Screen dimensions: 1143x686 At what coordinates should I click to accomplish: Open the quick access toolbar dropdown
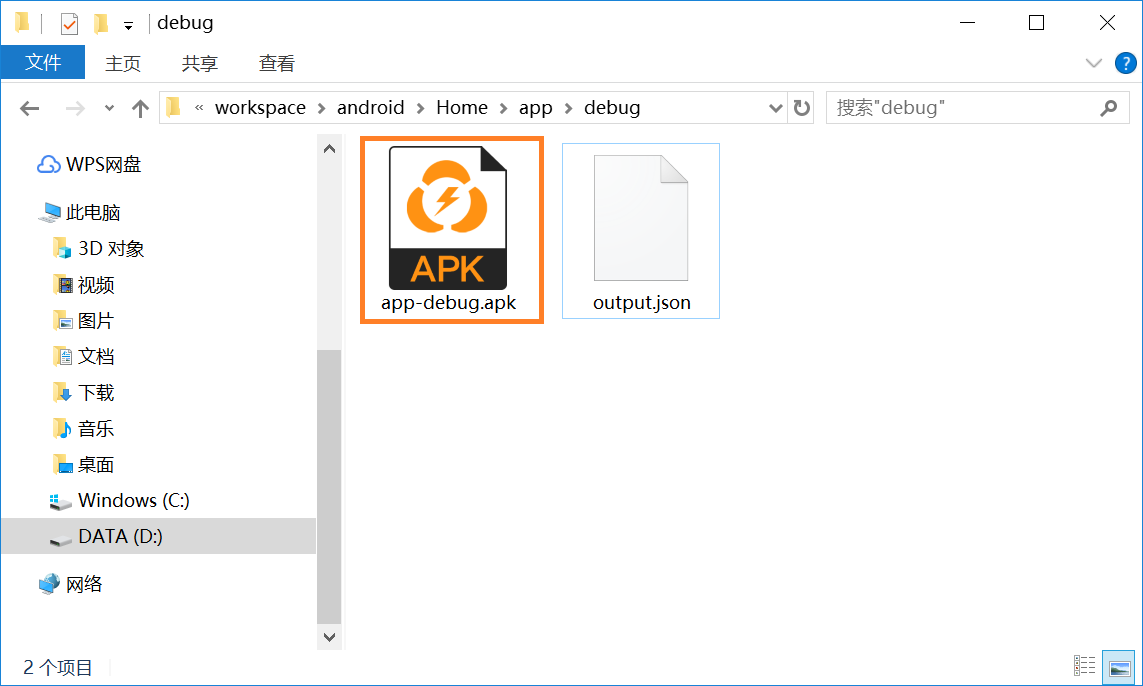click(128, 26)
